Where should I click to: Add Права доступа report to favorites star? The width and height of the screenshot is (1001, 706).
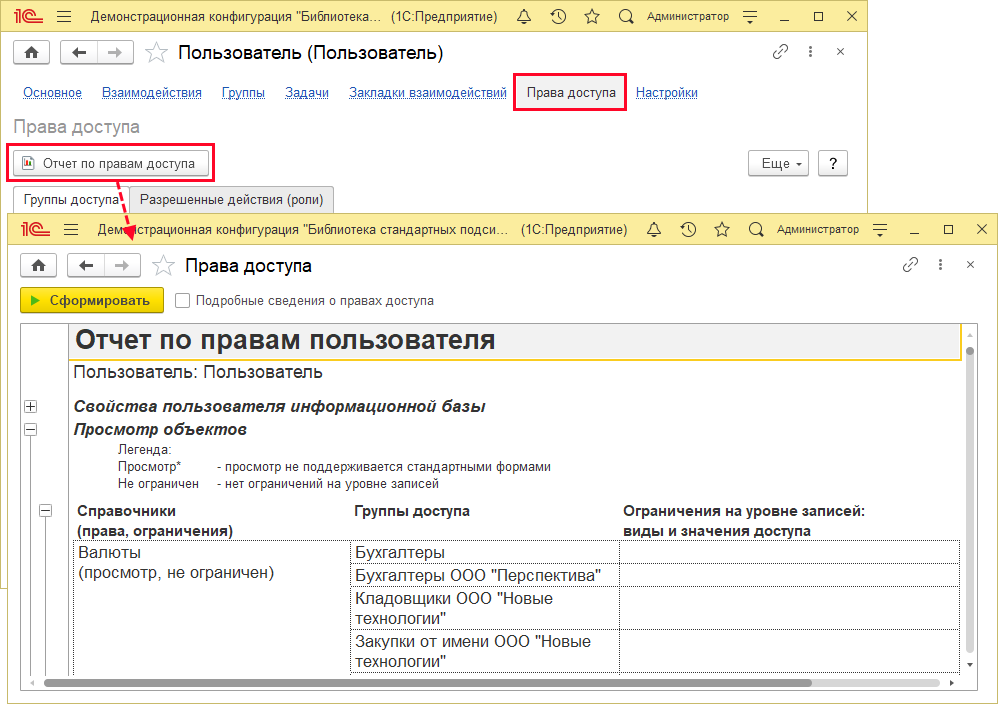click(163, 265)
